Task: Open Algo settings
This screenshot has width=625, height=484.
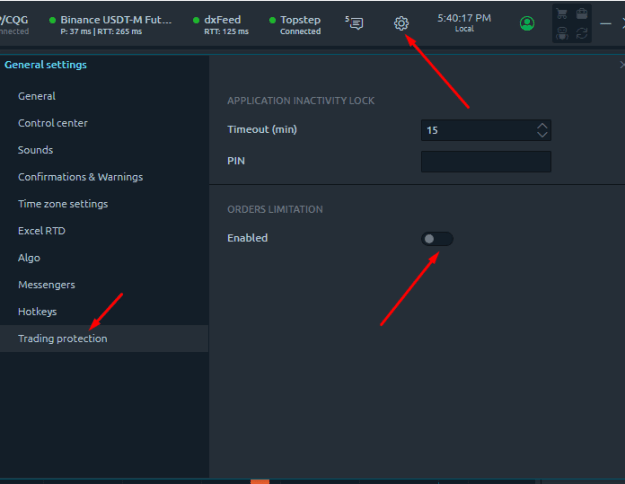Action: (29, 258)
